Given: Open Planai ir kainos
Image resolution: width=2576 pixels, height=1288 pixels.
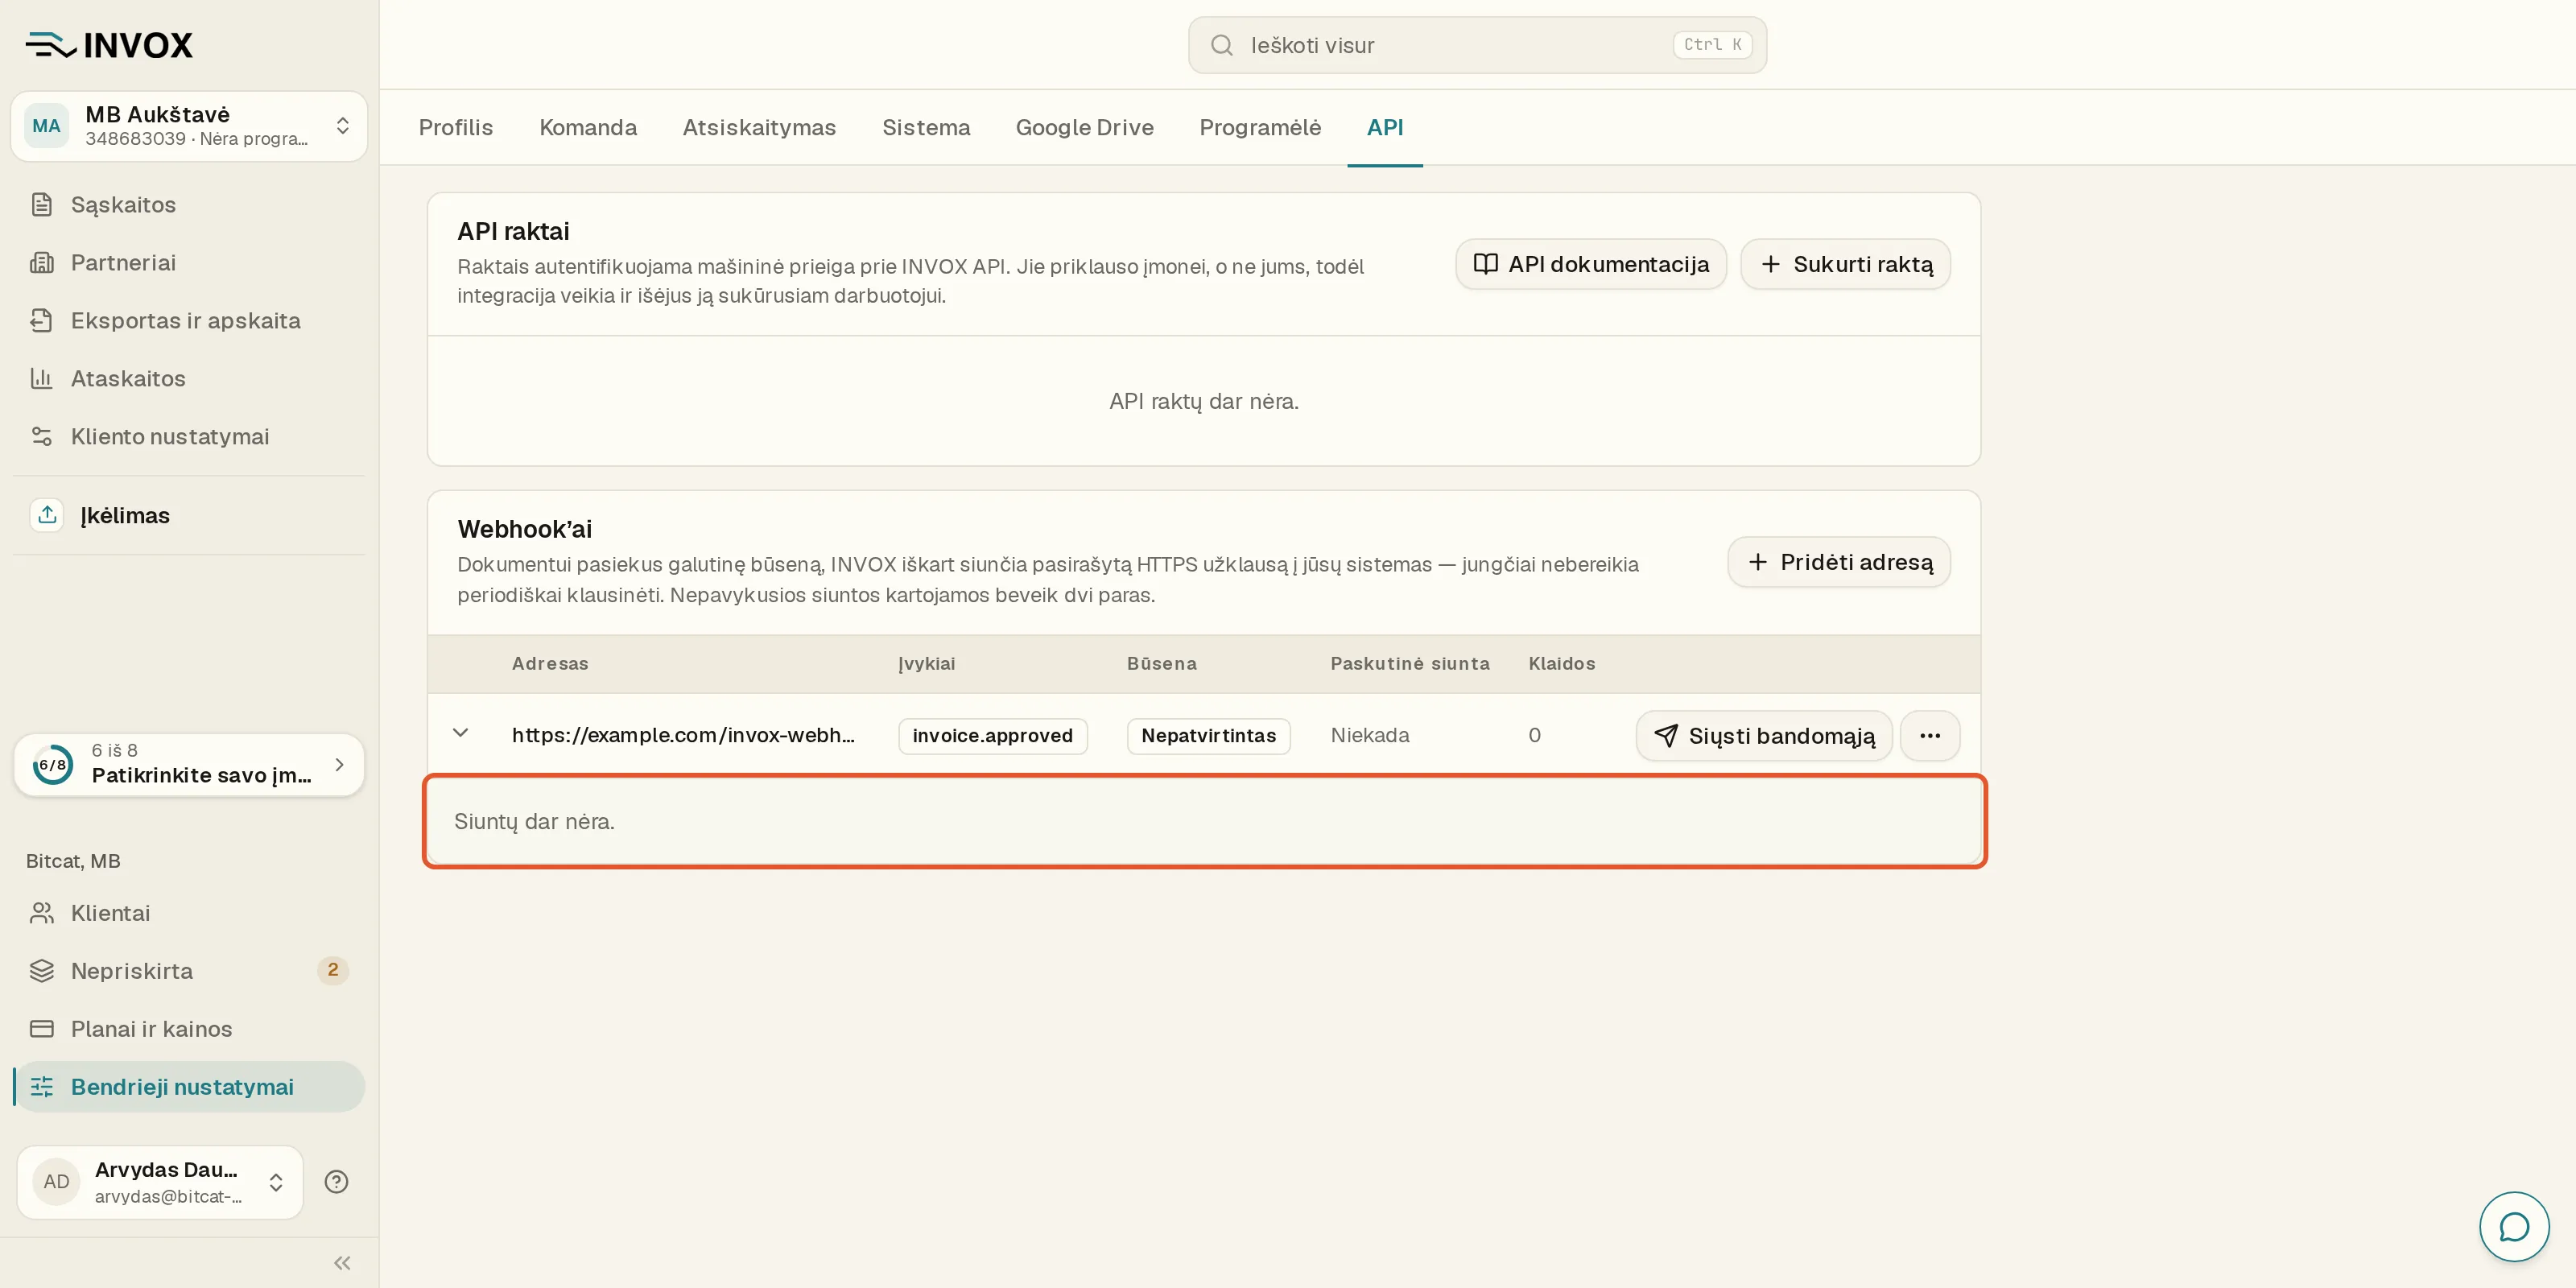Looking at the screenshot, I should (x=188, y=1029).
